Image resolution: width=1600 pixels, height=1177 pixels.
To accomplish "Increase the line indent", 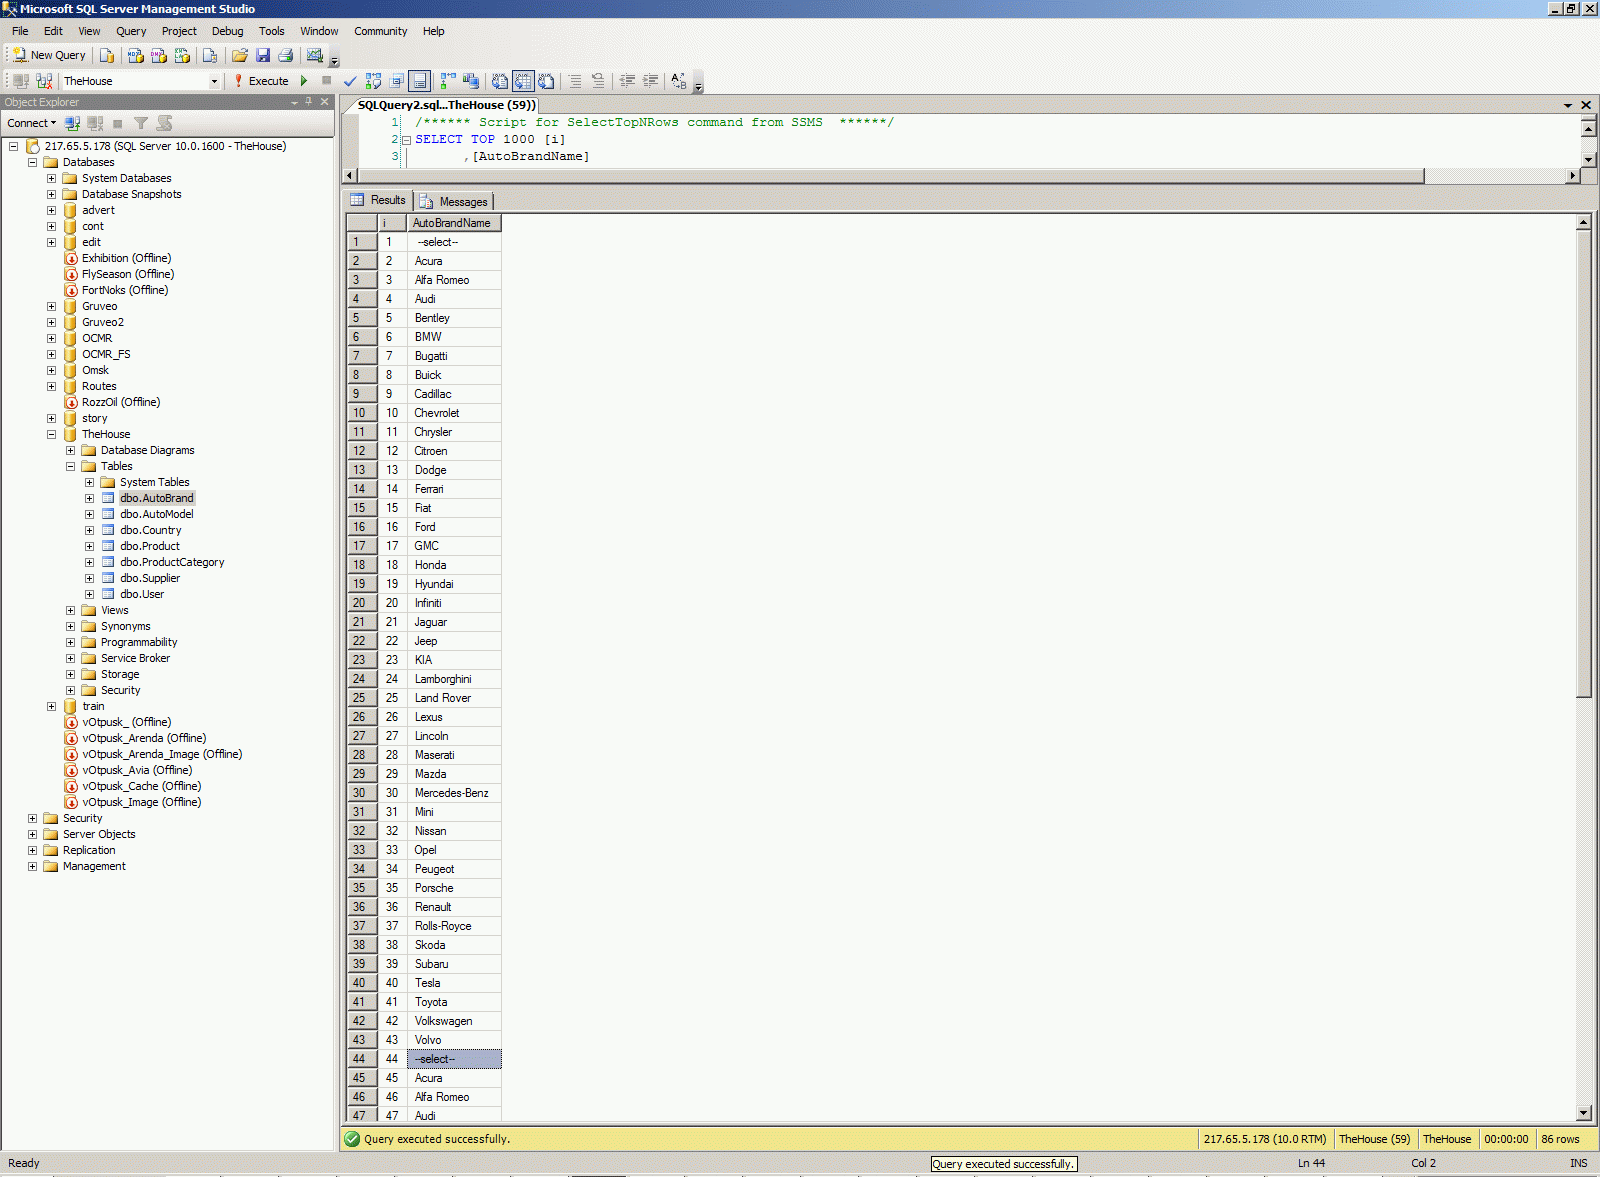I will pos(650,81).
